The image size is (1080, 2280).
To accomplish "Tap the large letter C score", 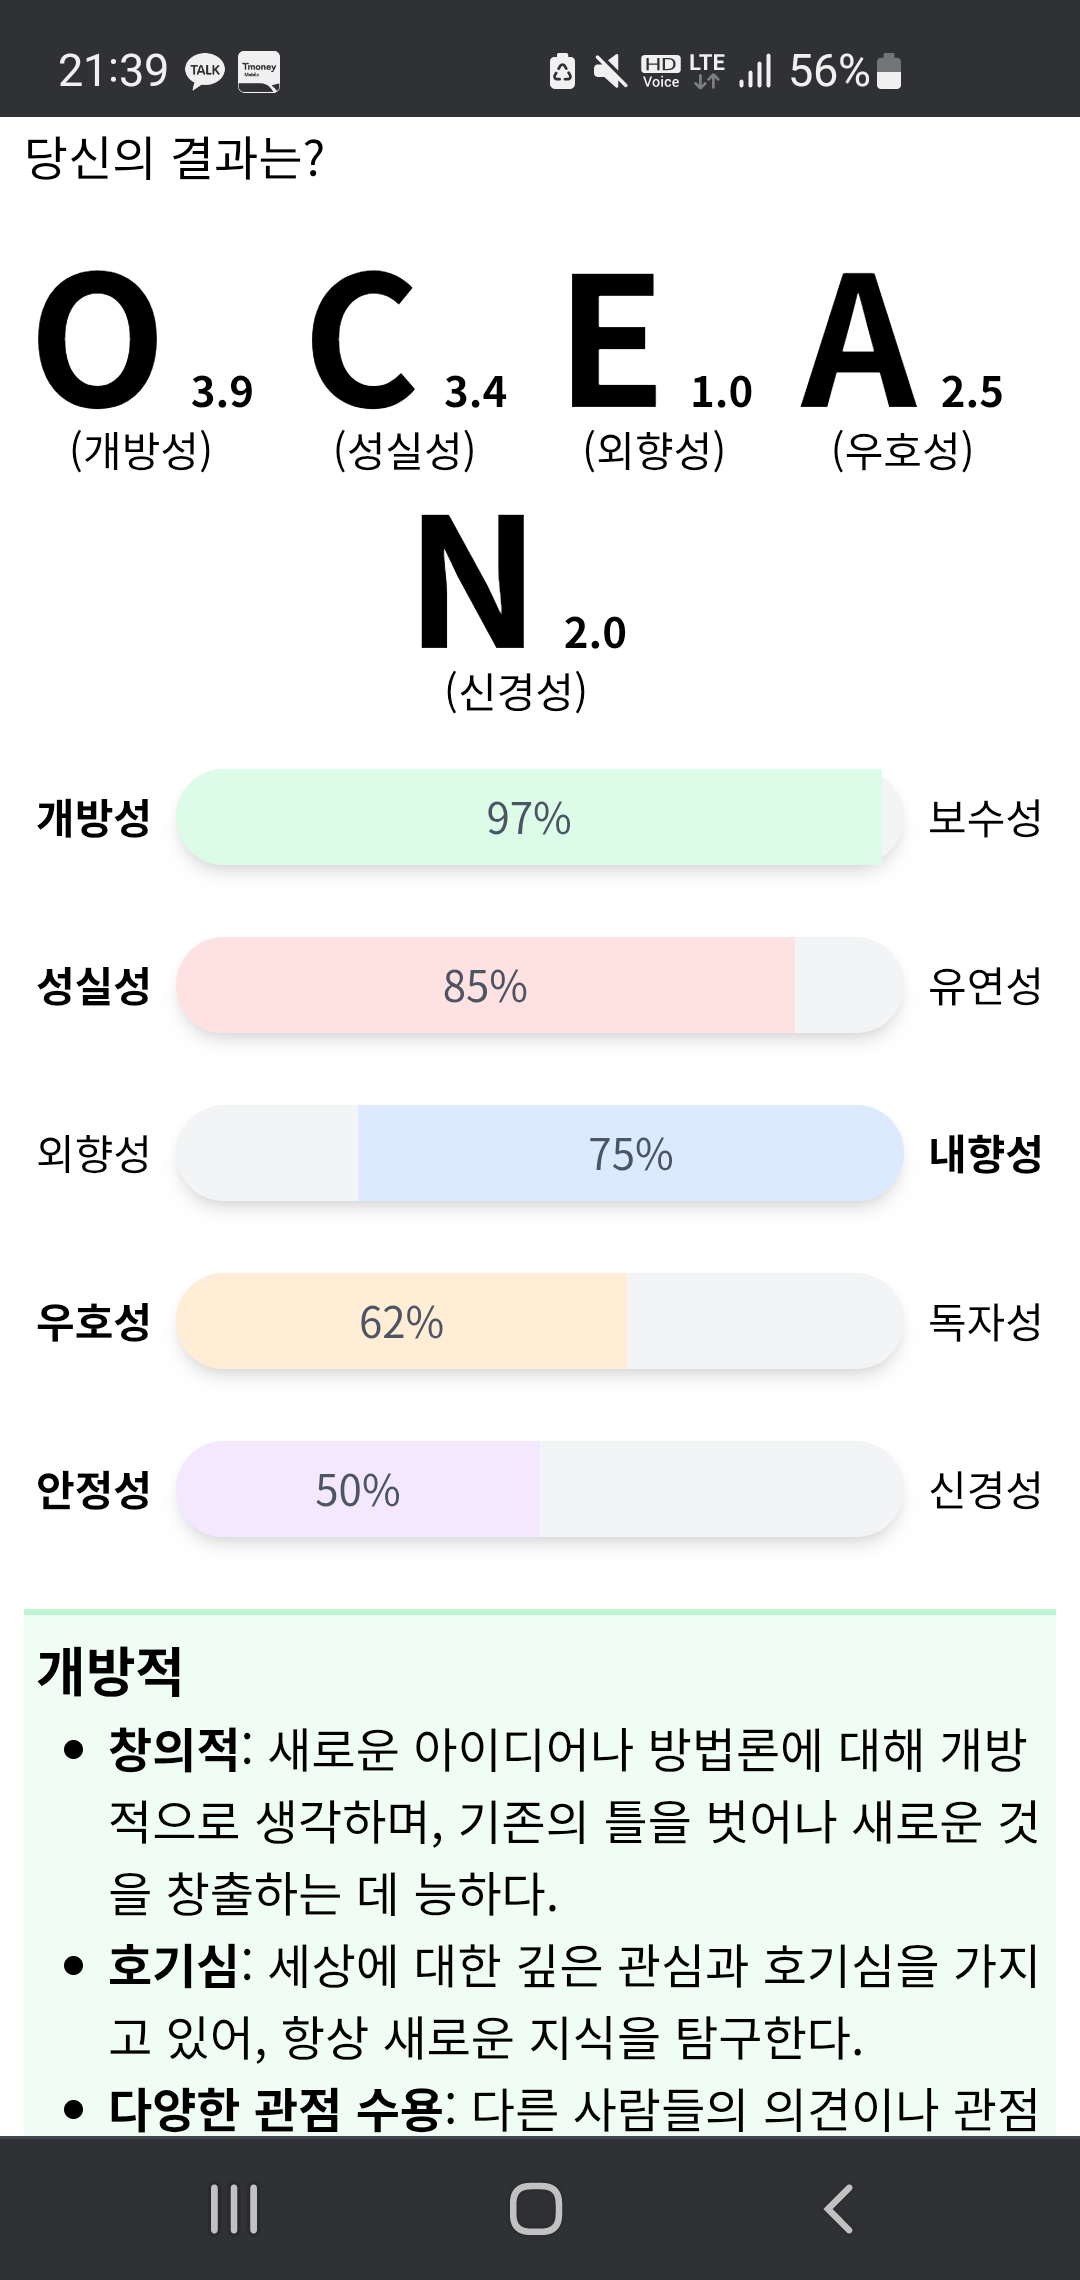I will 362,340.
